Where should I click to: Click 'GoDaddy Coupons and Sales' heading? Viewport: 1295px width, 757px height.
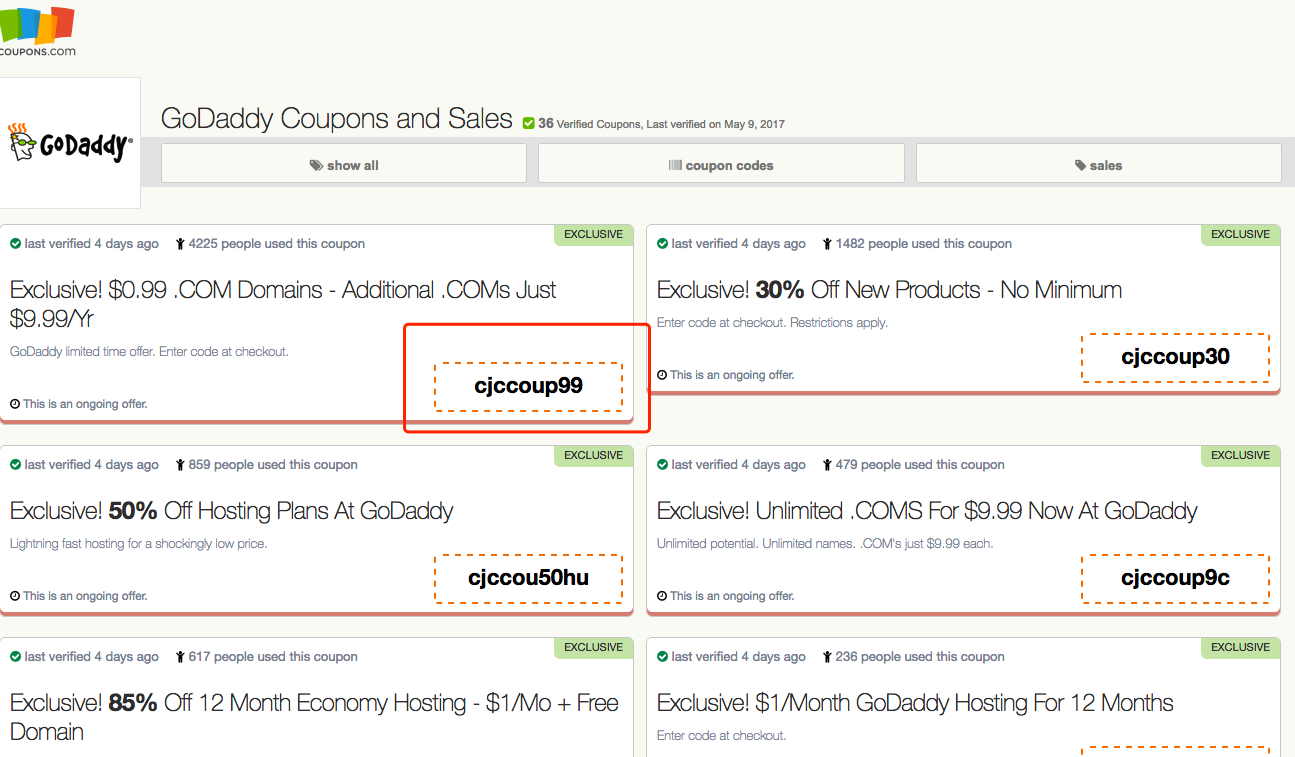[337, 119]
